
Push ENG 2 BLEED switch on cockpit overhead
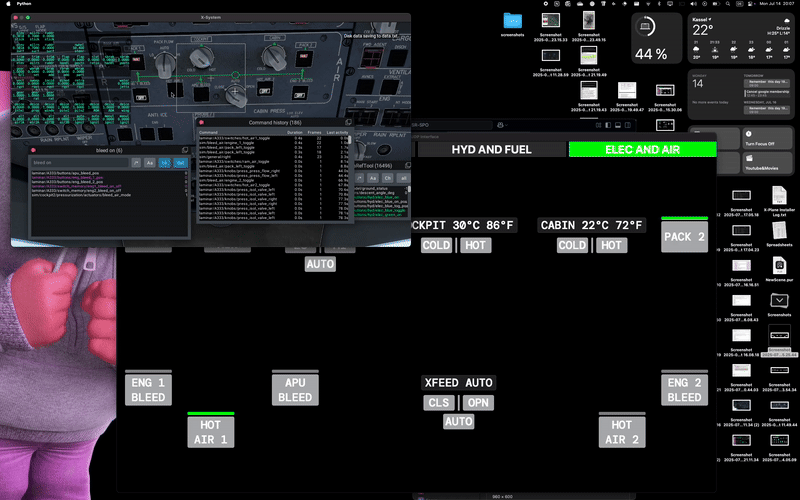pos(299,94)
